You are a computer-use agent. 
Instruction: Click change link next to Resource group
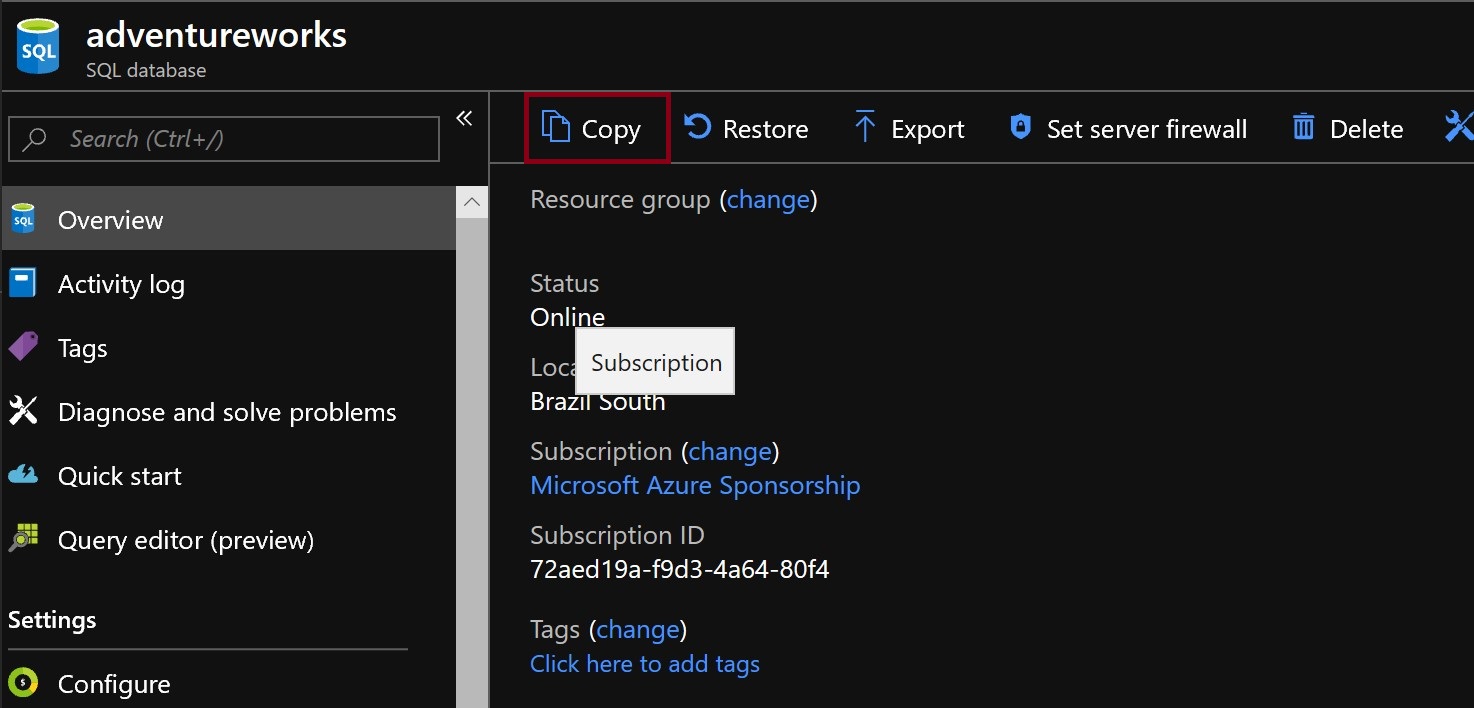pyautogui.click(x=768, y=200)
